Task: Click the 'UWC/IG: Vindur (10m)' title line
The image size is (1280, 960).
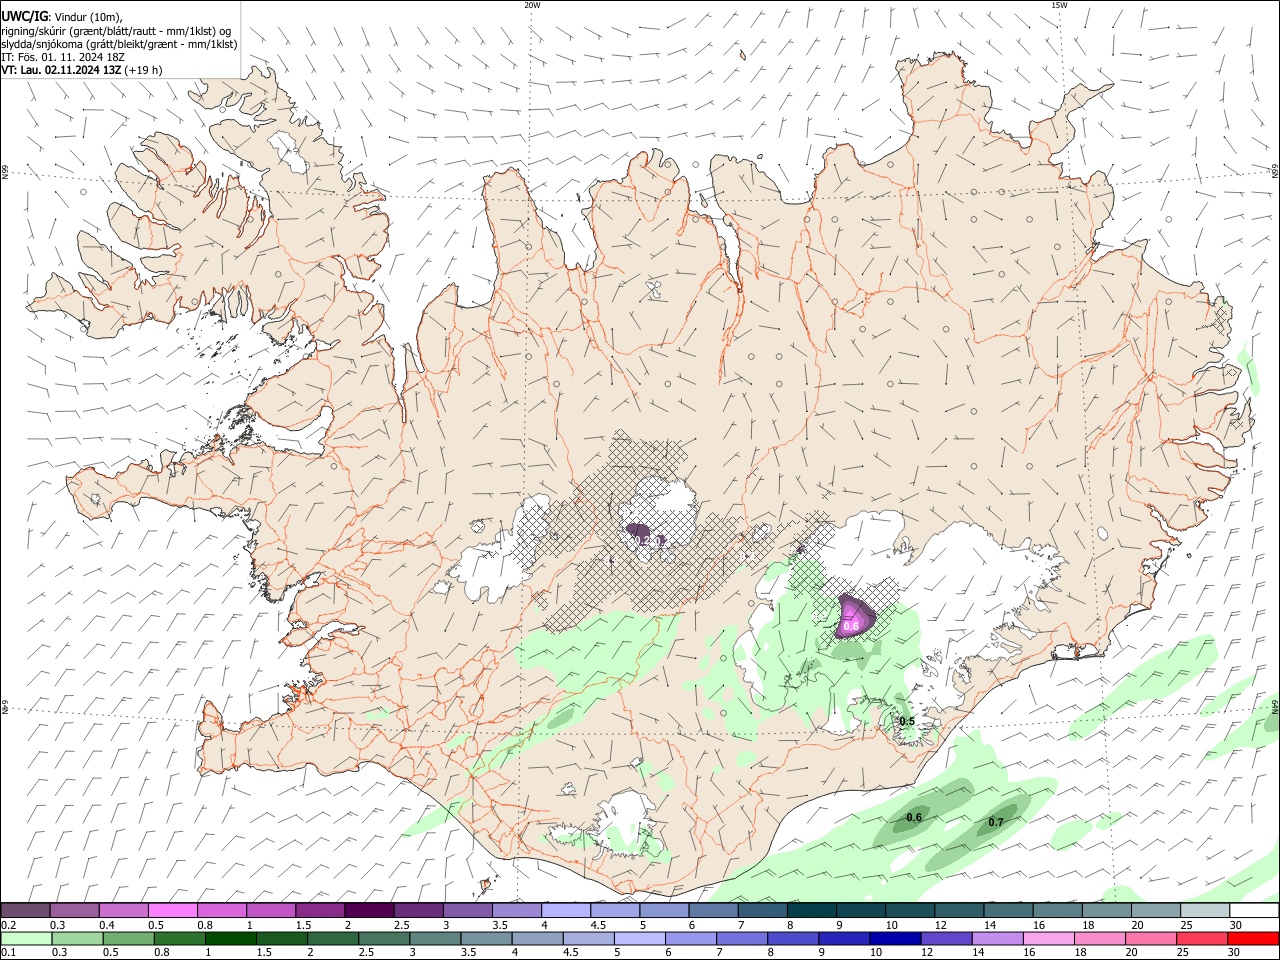Action: click(62, 17)
